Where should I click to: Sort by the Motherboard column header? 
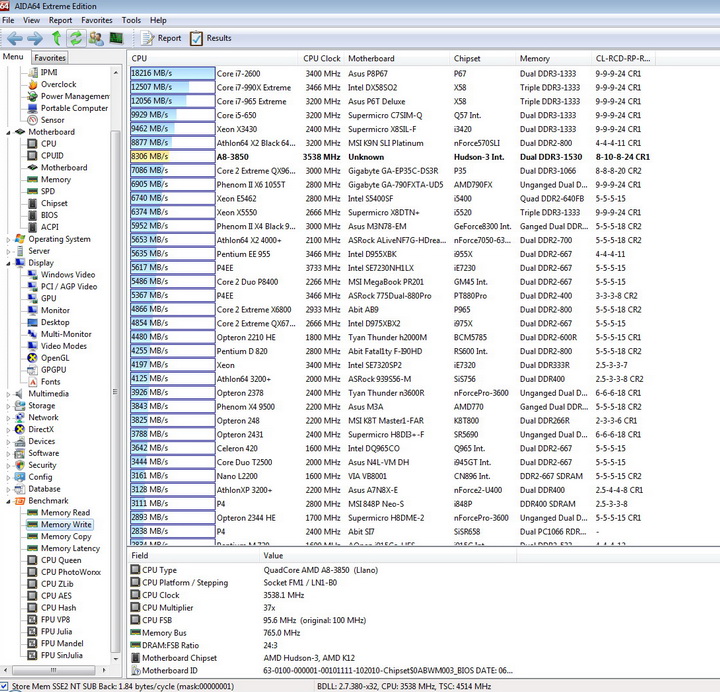point(397,58)
